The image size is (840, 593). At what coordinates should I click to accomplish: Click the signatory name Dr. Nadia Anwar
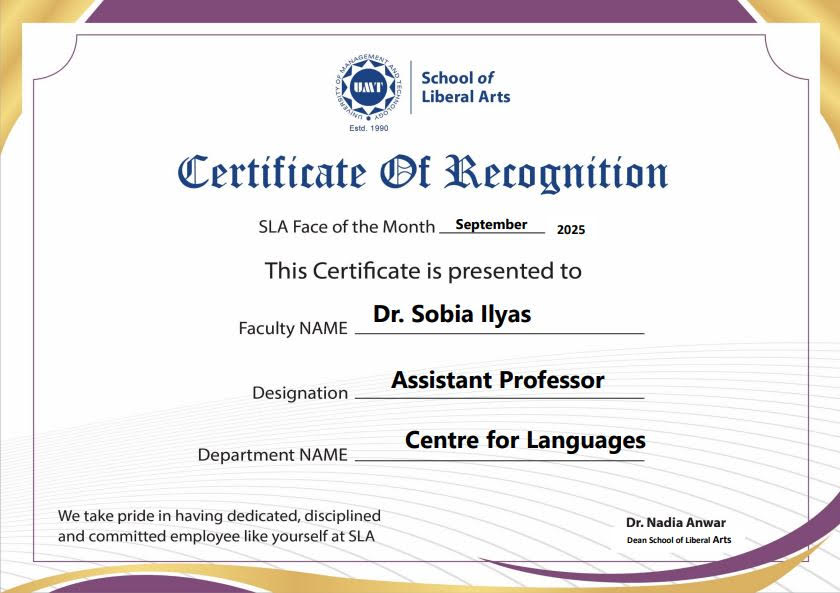coord(676,523)
